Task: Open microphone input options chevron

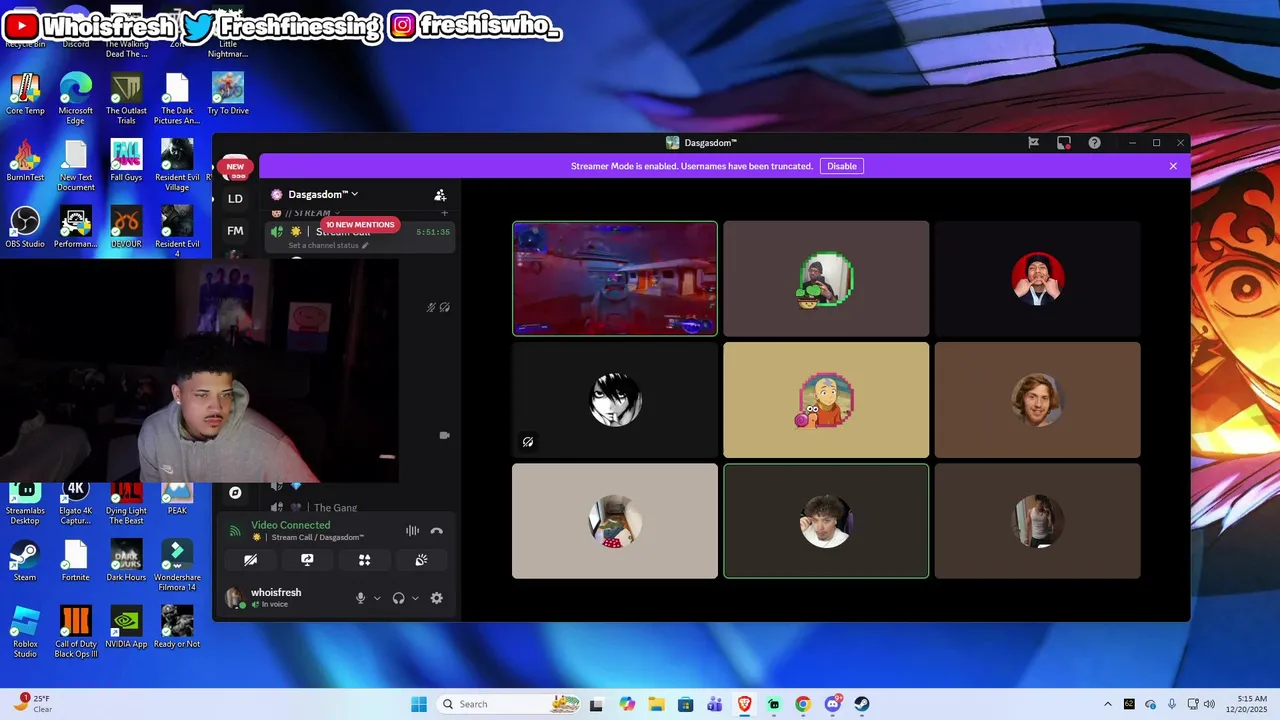Action: coord(377,598)
